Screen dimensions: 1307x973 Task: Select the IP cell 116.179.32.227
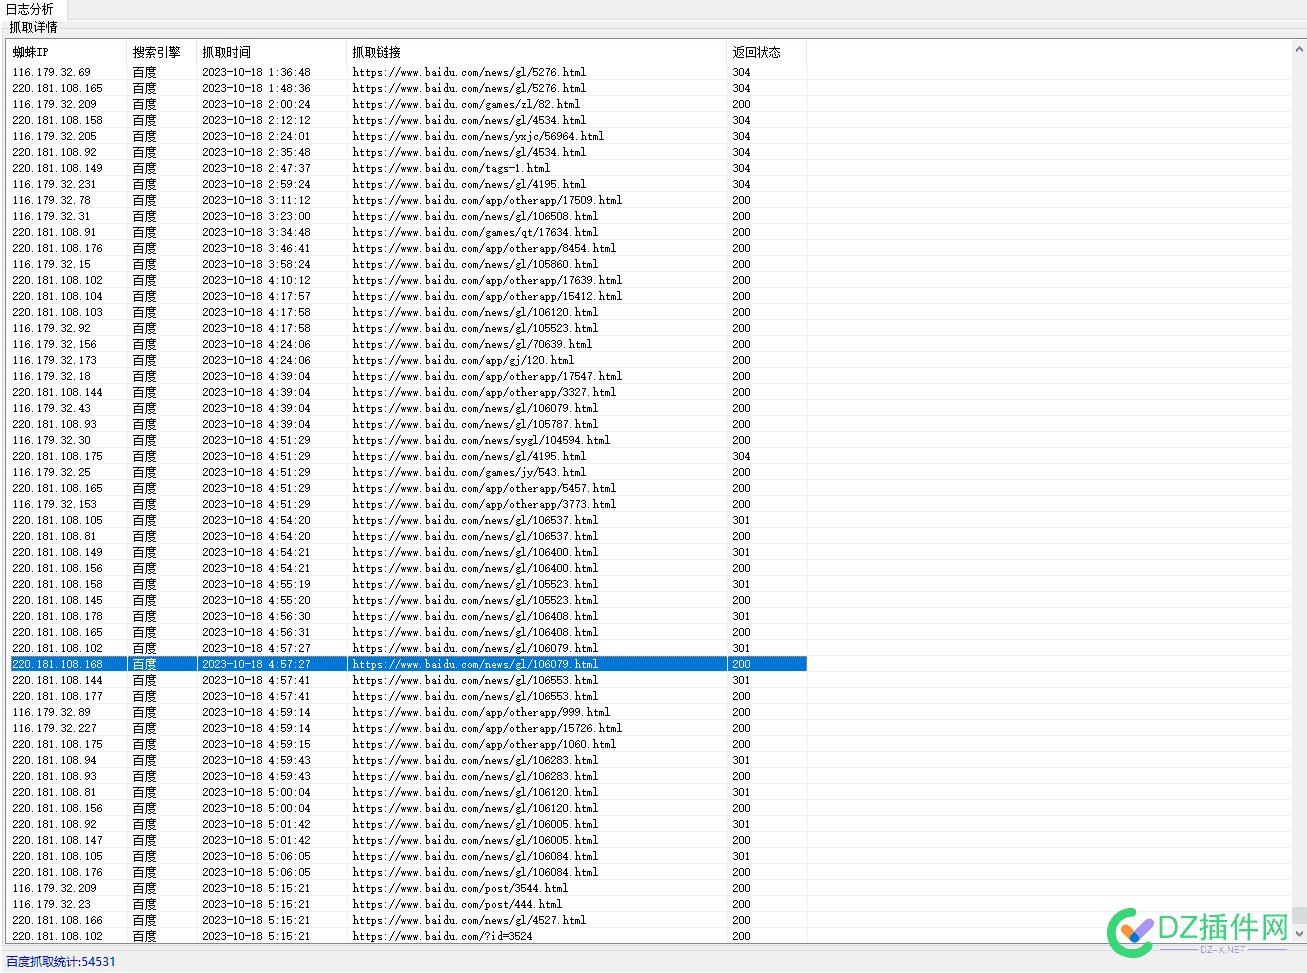[54, 728]
